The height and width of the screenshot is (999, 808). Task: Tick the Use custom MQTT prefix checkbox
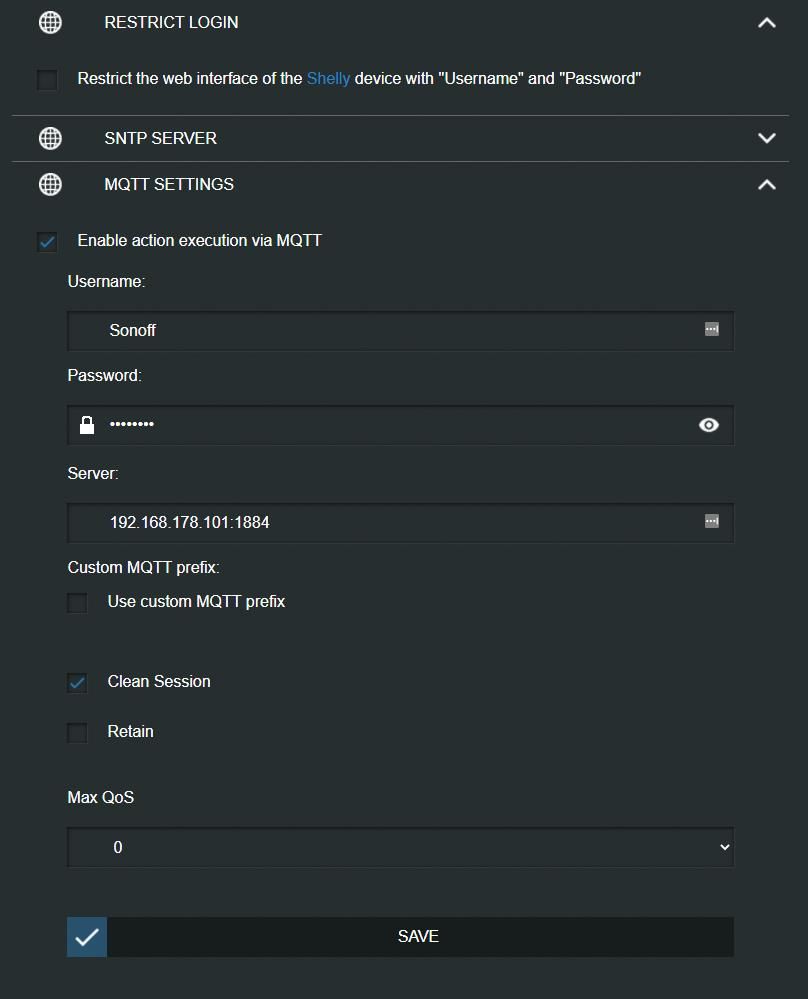77,603
